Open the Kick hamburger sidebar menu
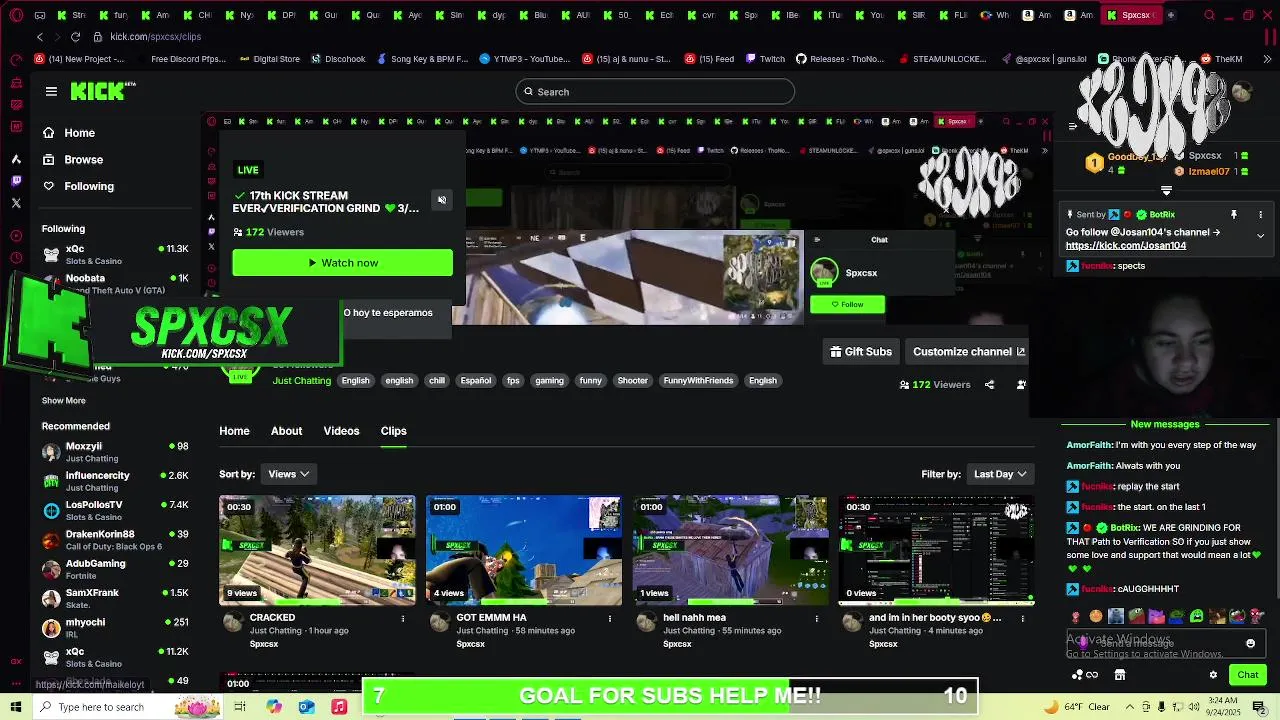Image resolution: width=1280 pixels, height=720 pixels. (x=51, y=92)
